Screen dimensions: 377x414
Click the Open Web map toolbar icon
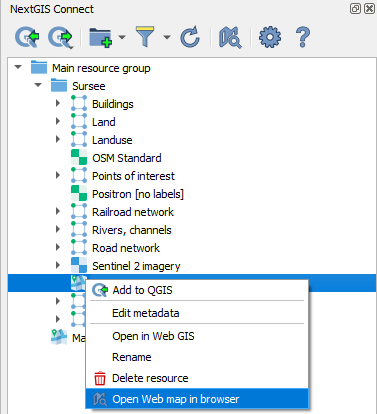pos(230,38)
